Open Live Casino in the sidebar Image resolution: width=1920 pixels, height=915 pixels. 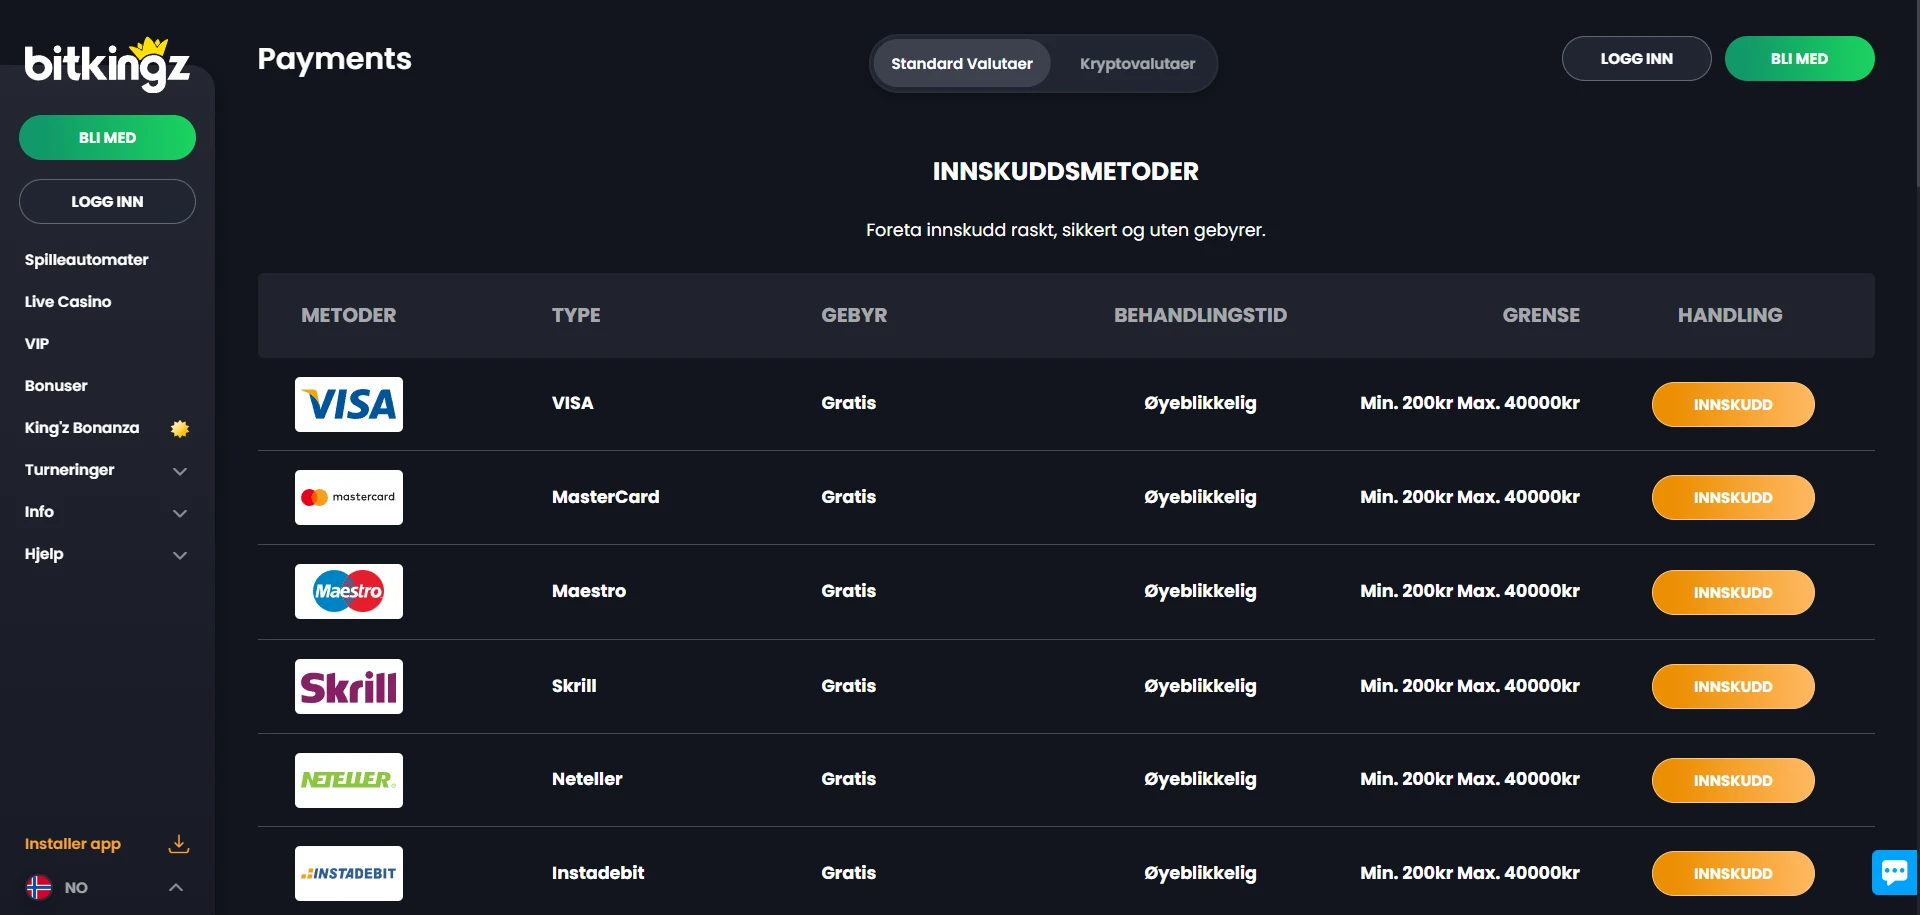click(68, 301)
